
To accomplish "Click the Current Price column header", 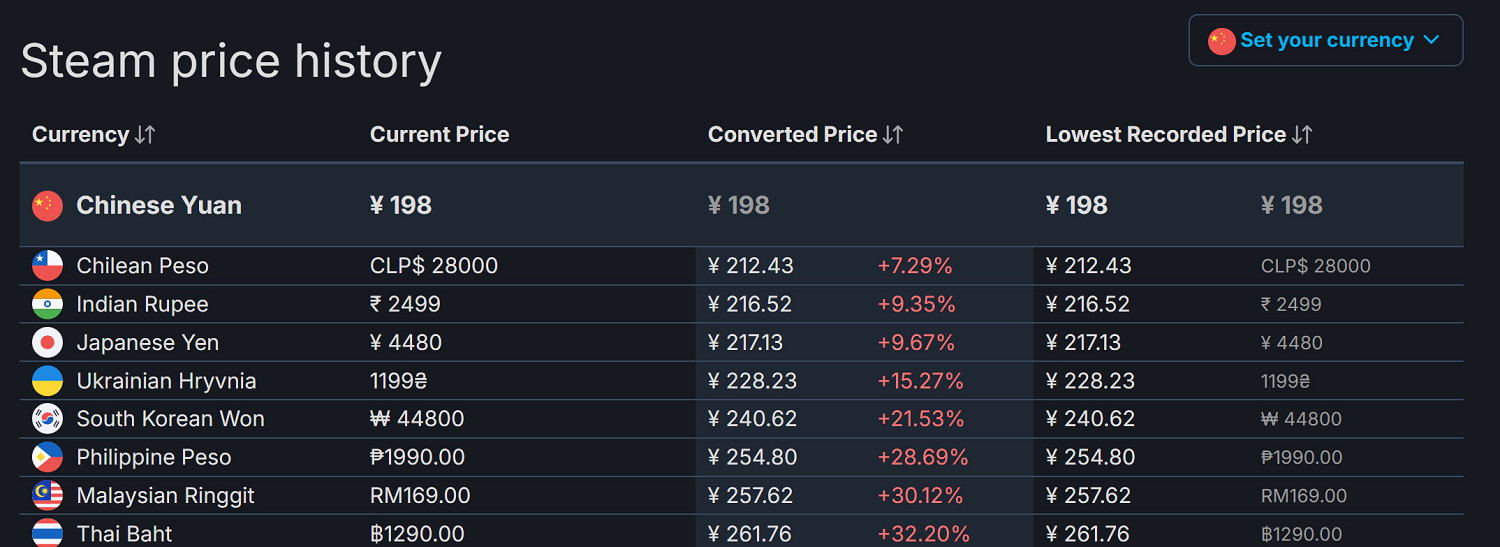I will pyautogui.click(x=439, y=135).
